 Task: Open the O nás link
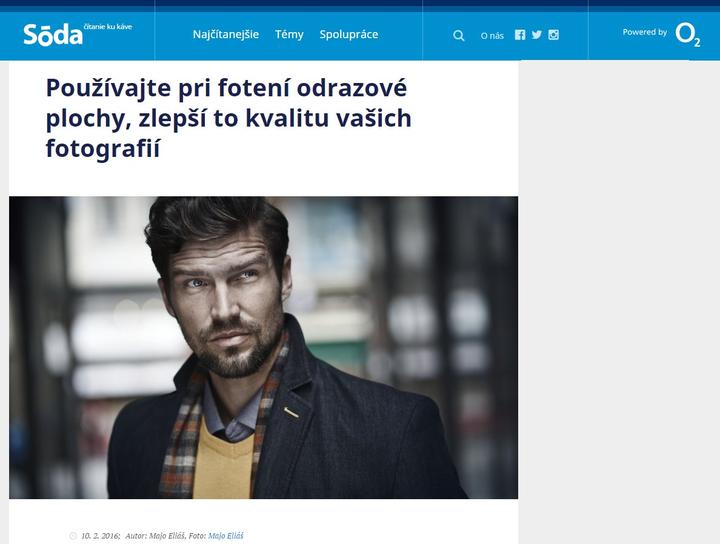pos(492,36)
